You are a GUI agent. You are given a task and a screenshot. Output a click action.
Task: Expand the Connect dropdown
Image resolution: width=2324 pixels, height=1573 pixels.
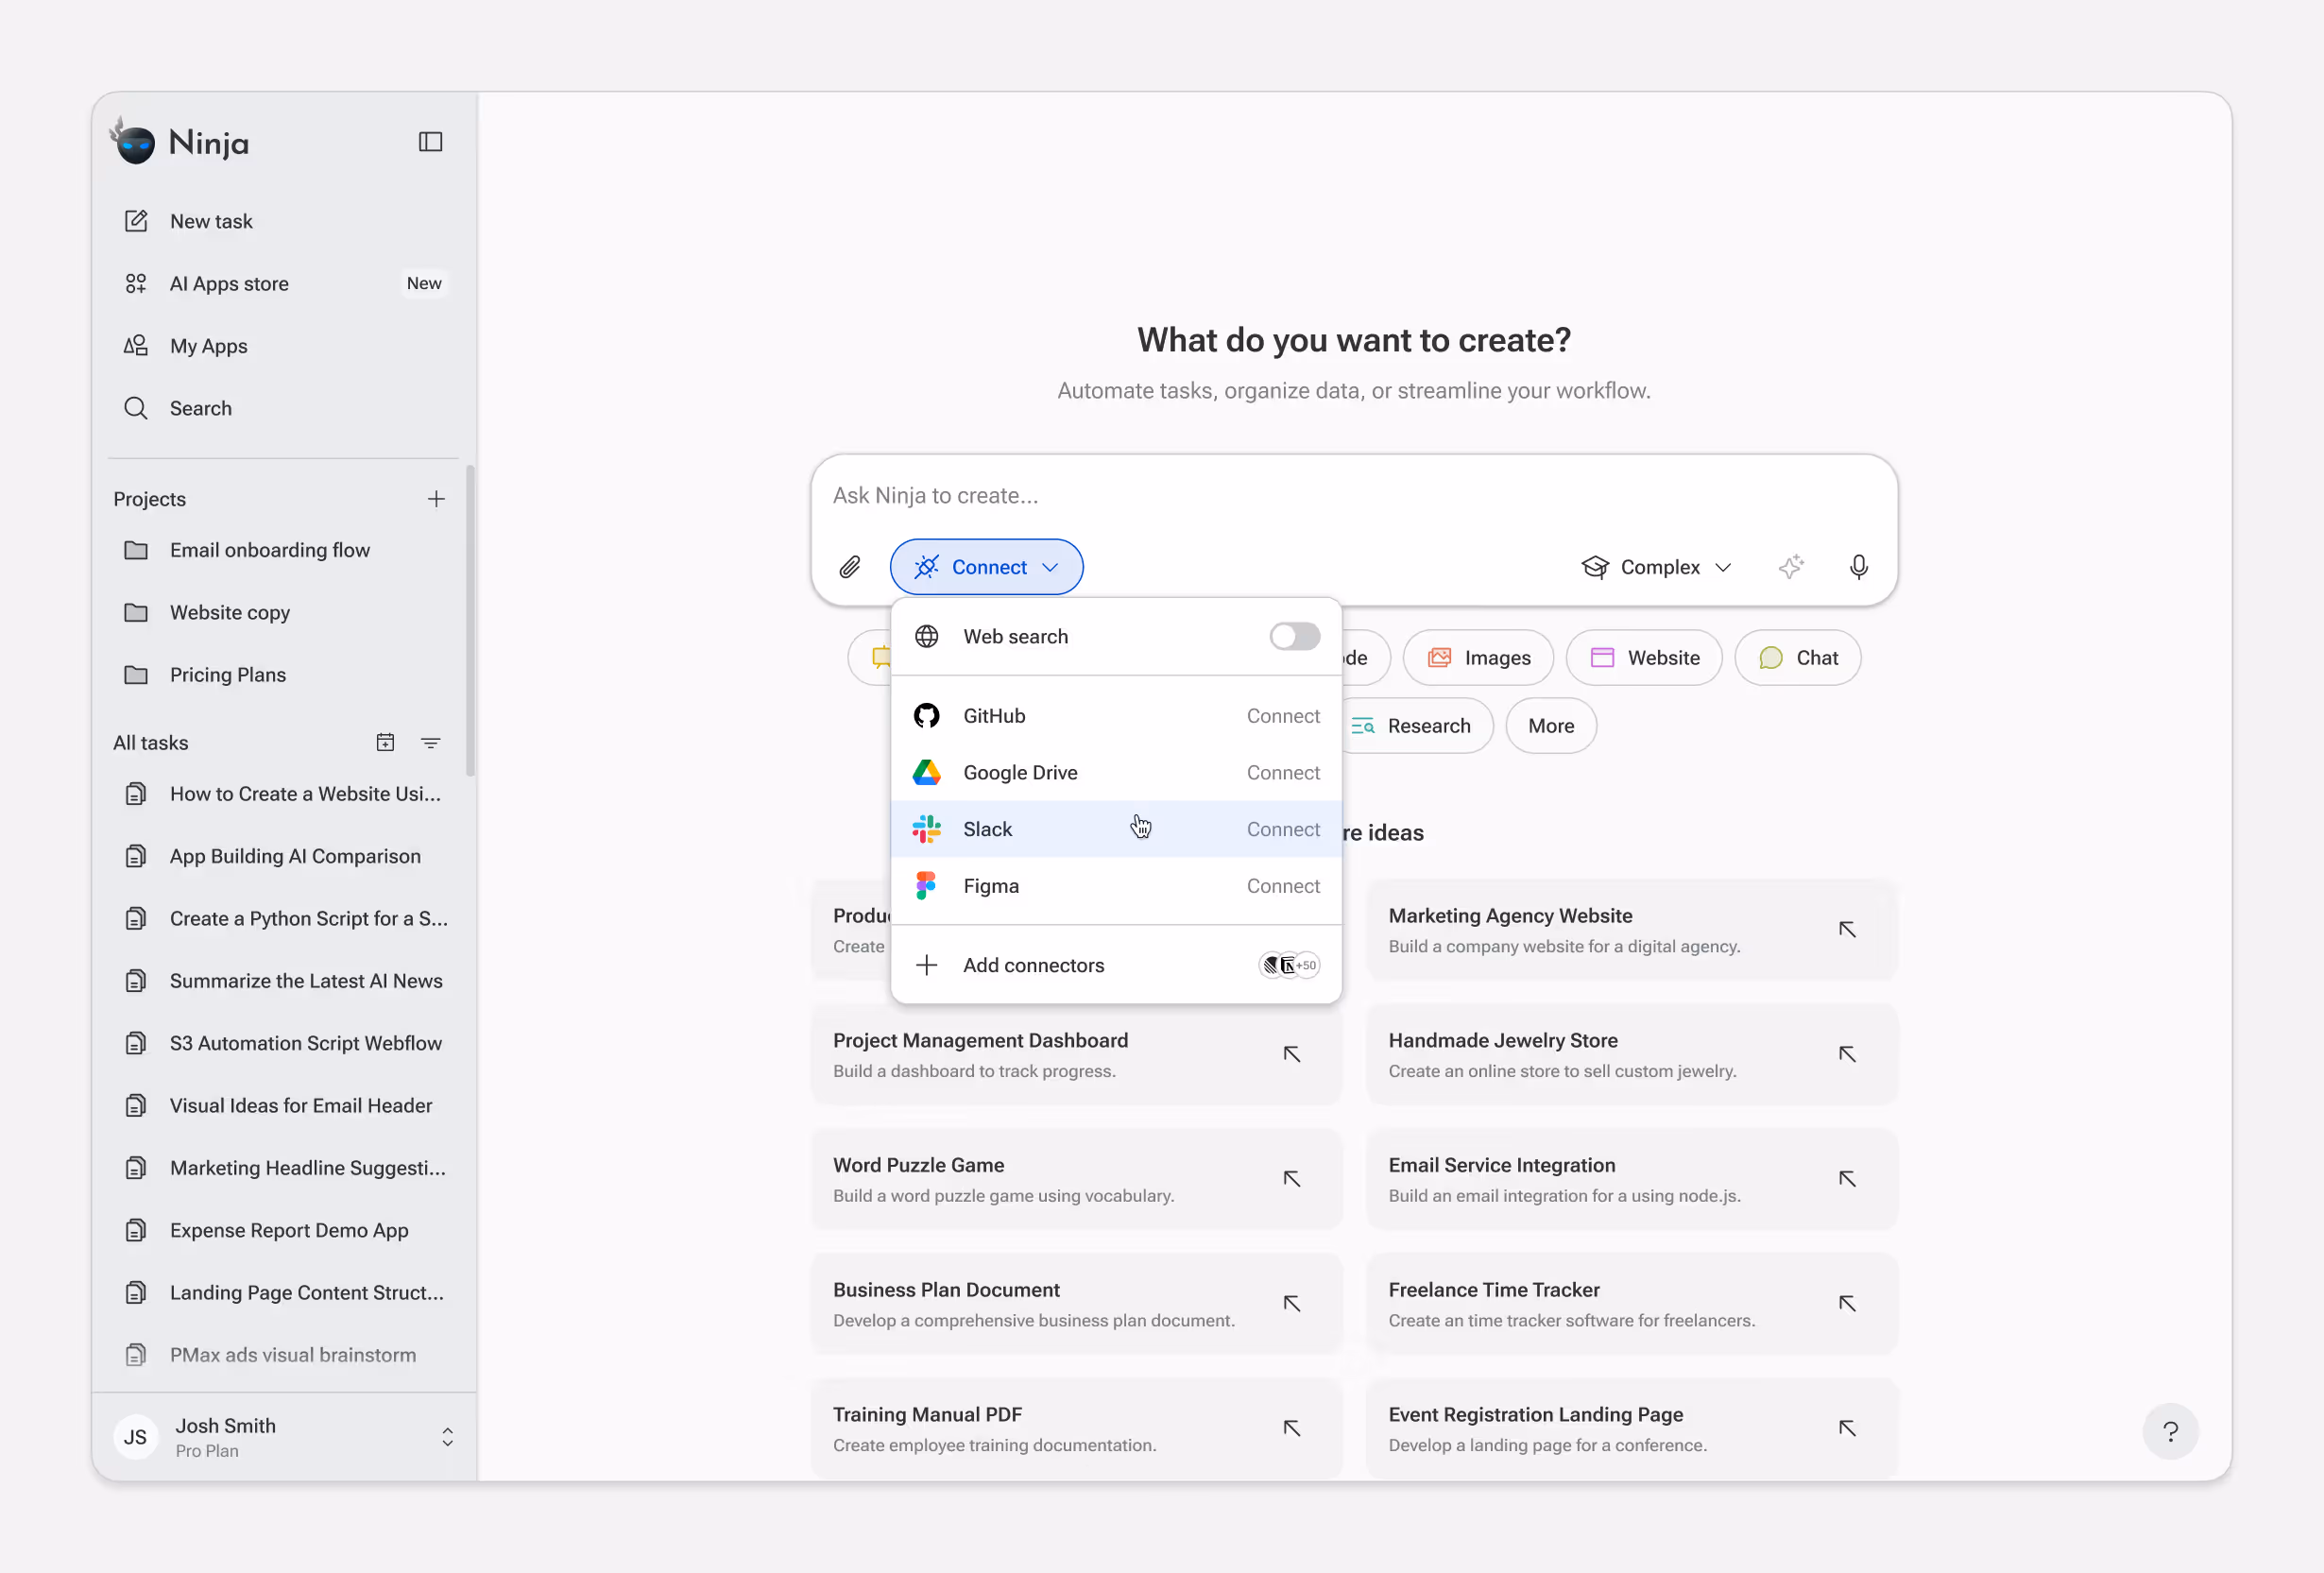pos(986,567)
